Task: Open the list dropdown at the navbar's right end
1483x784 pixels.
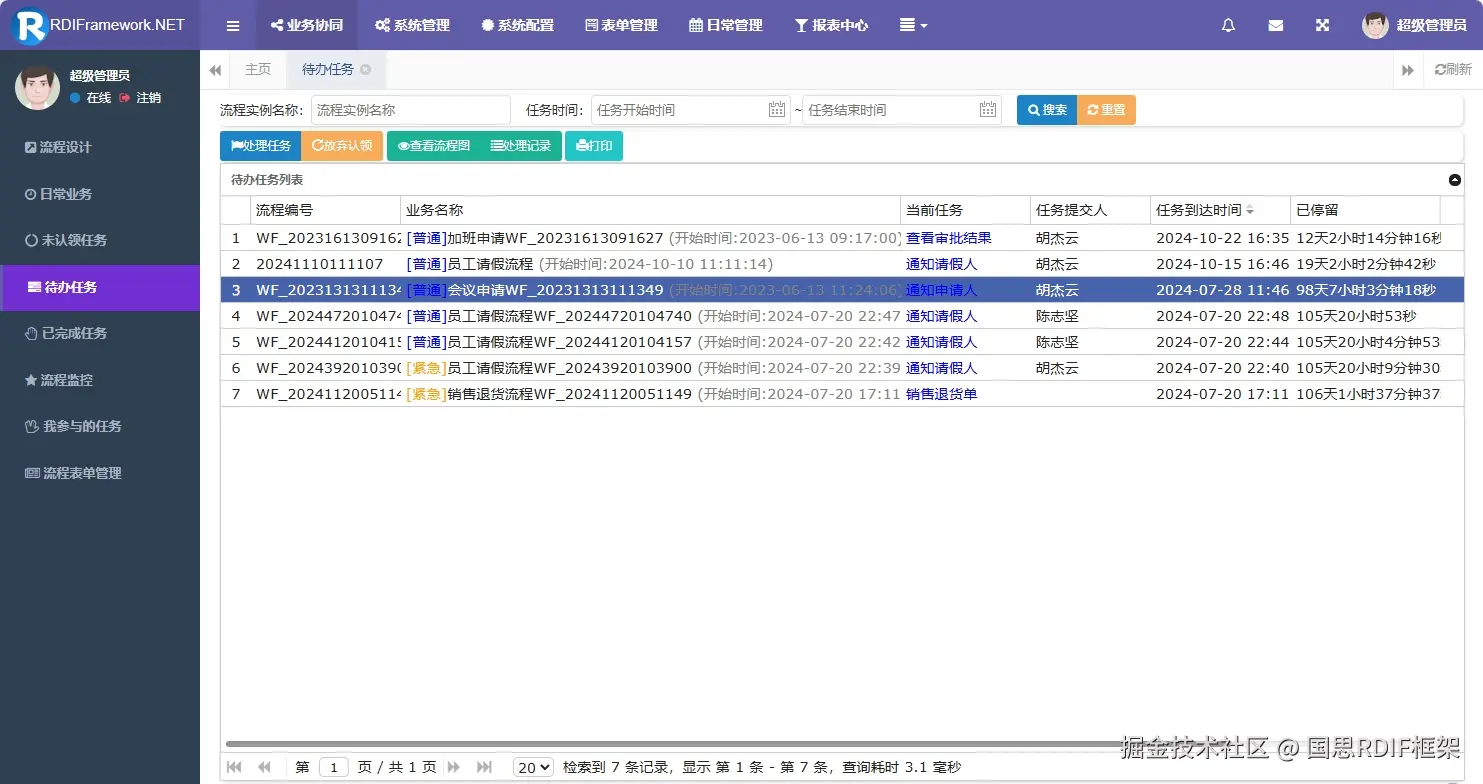Action: pyautogui.click(x=912, y=25)
